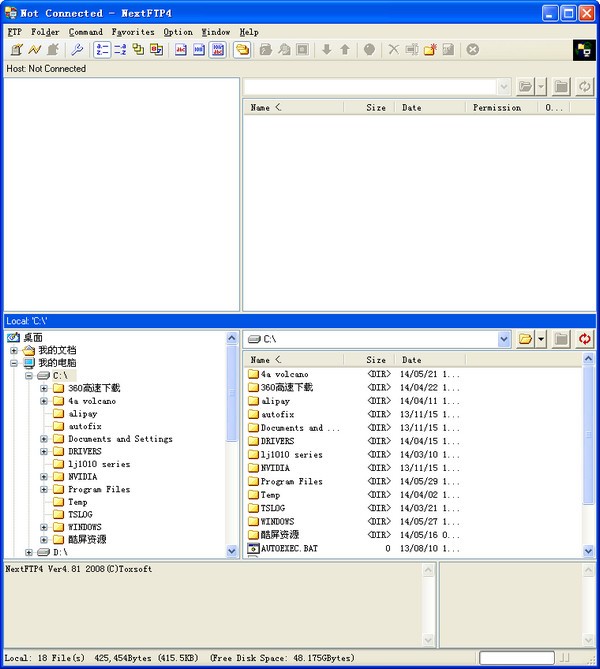Click the greyed parent-folder icon of remote pane
600x669 pixels.
pyautogui.click(x=561, y=87)
